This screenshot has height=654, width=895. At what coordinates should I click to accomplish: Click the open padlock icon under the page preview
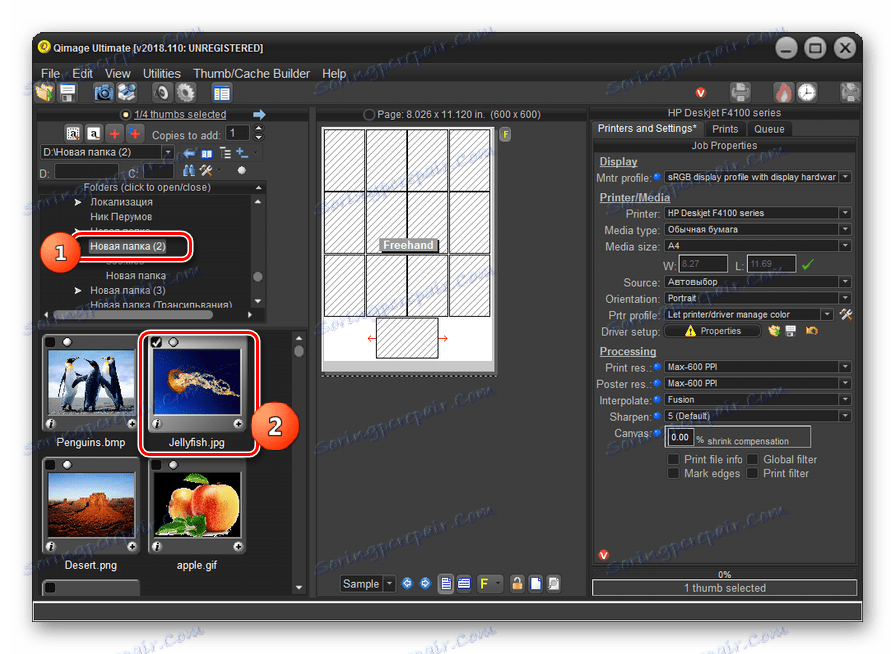tap(517, 583)
